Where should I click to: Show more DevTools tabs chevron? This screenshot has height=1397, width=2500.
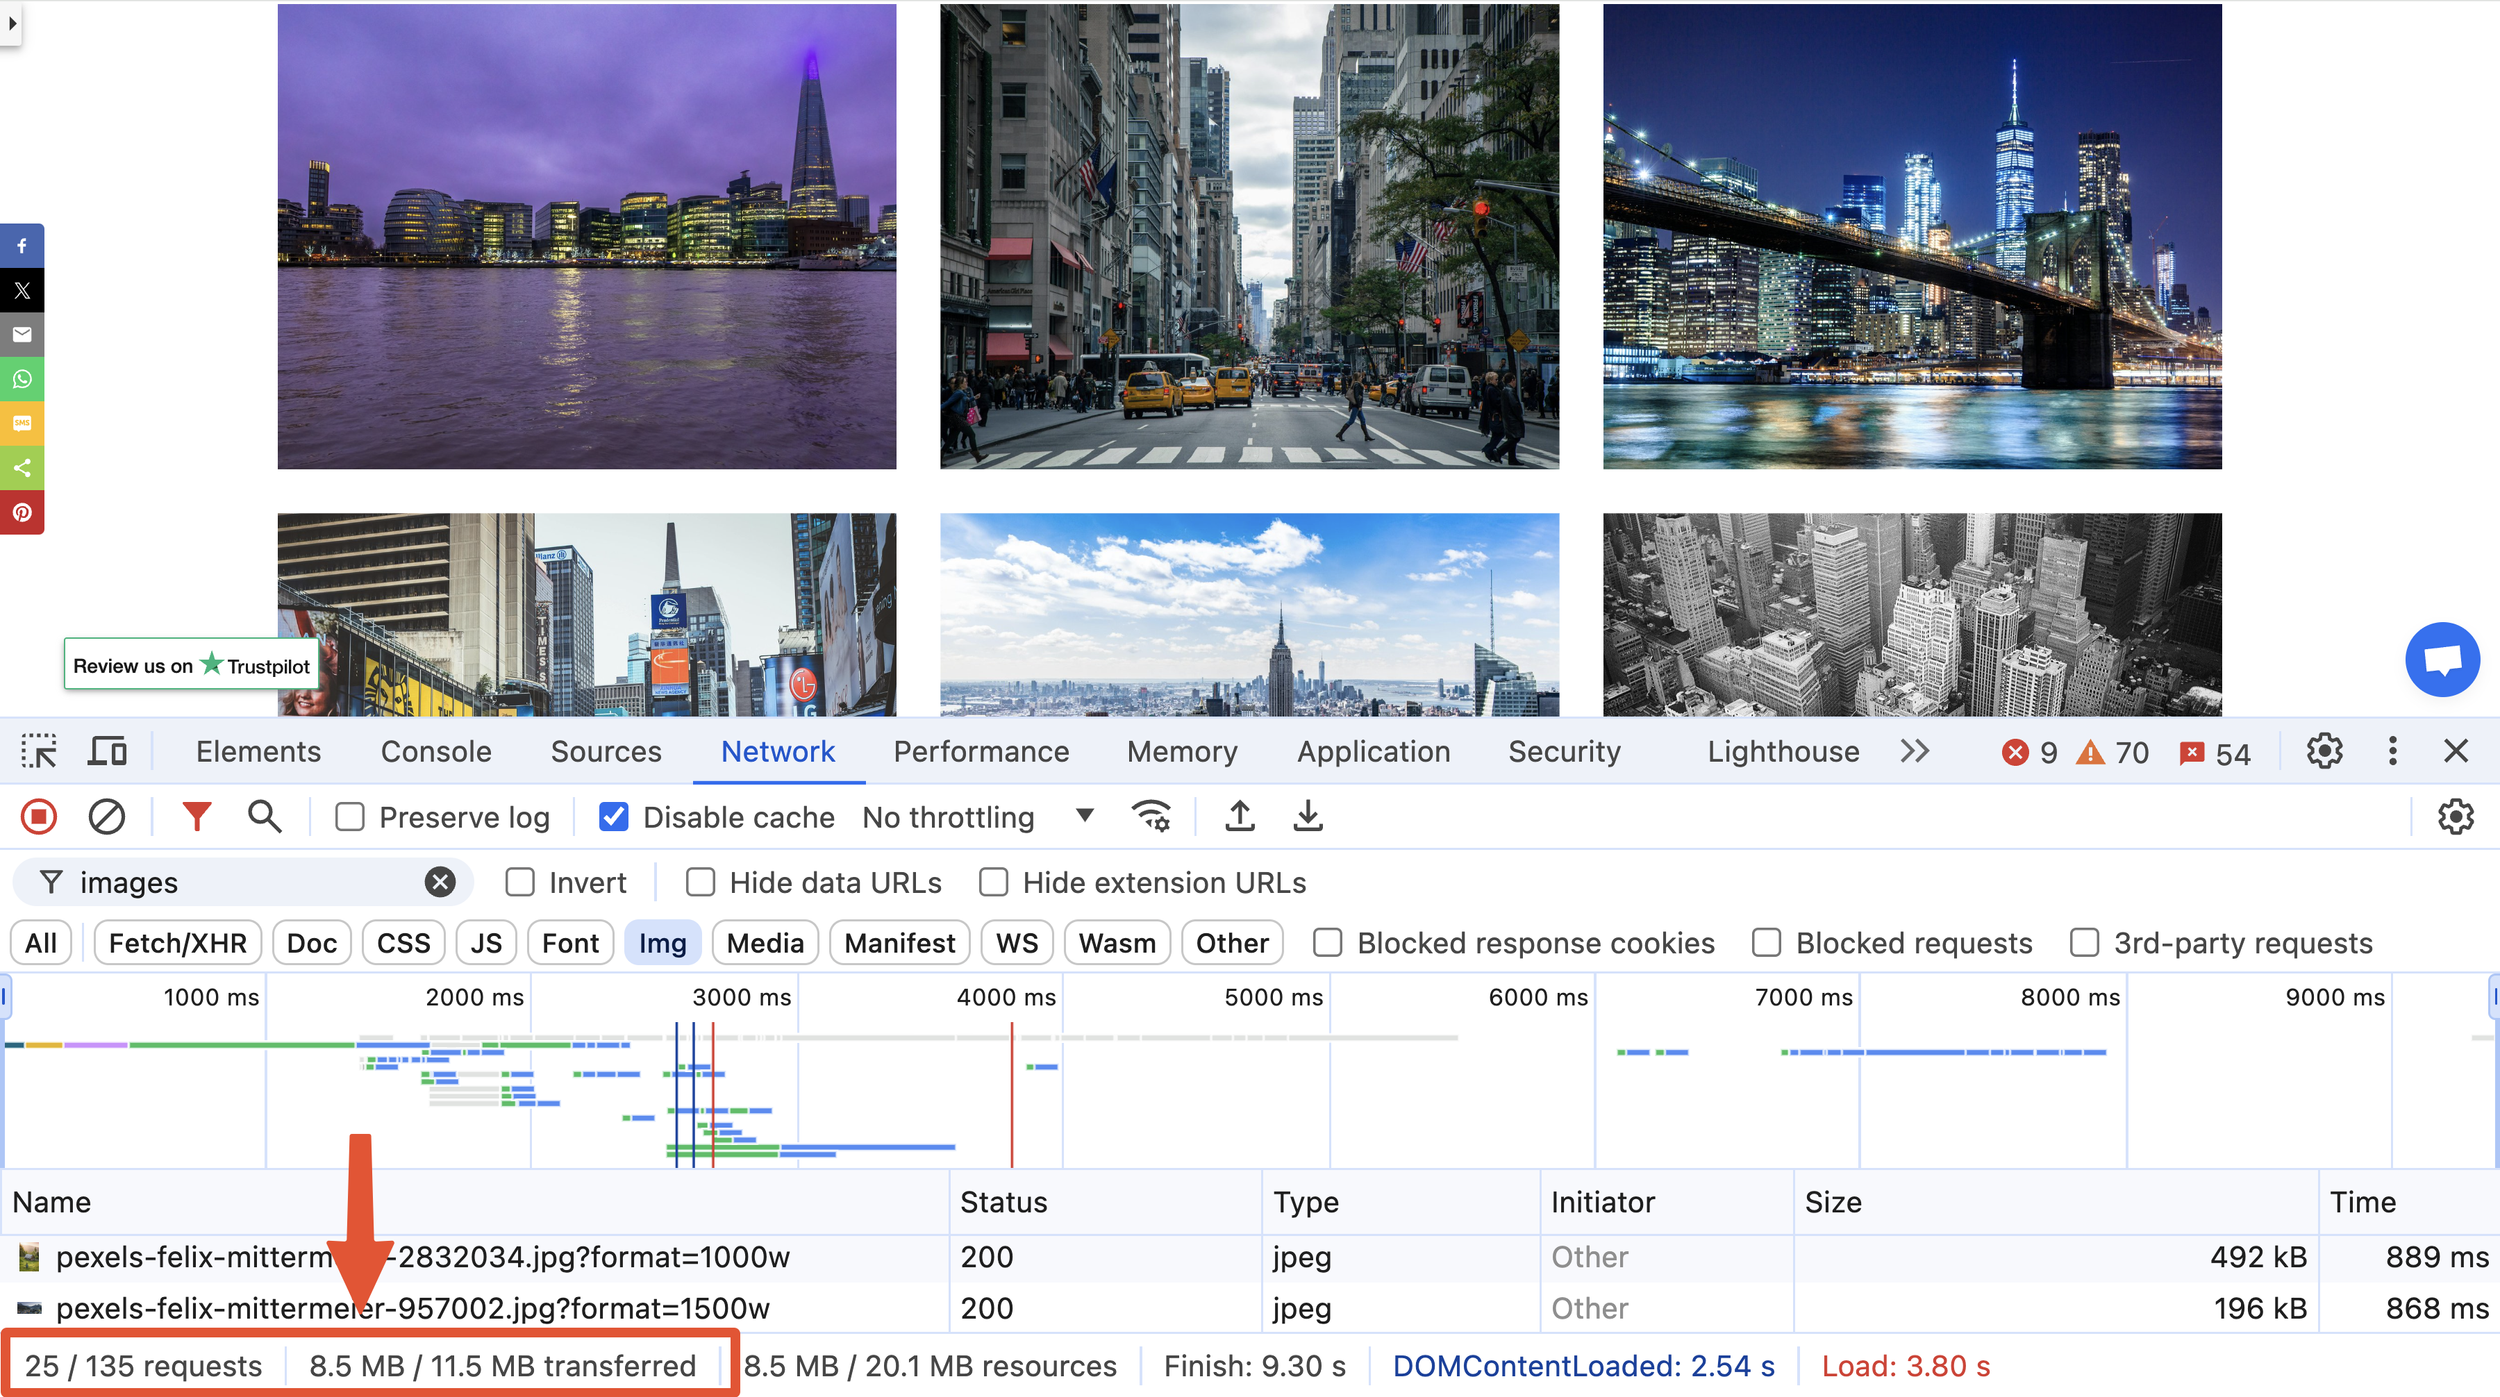[x=1915, y=751]
